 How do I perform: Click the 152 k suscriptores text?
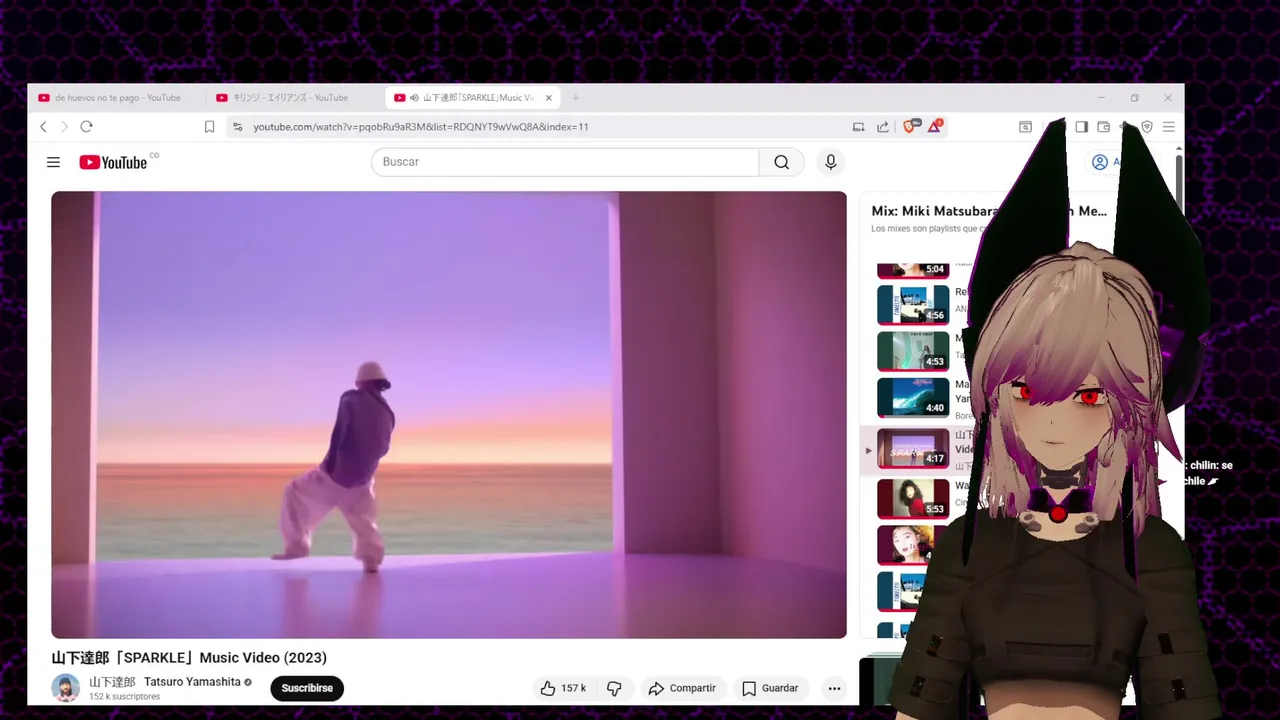(124, 696)
